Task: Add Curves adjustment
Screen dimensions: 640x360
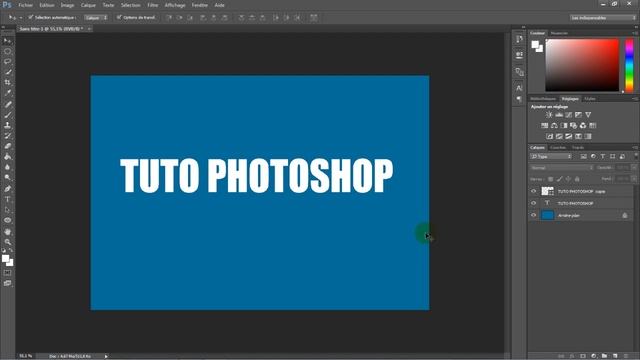Action: [569, 115]
